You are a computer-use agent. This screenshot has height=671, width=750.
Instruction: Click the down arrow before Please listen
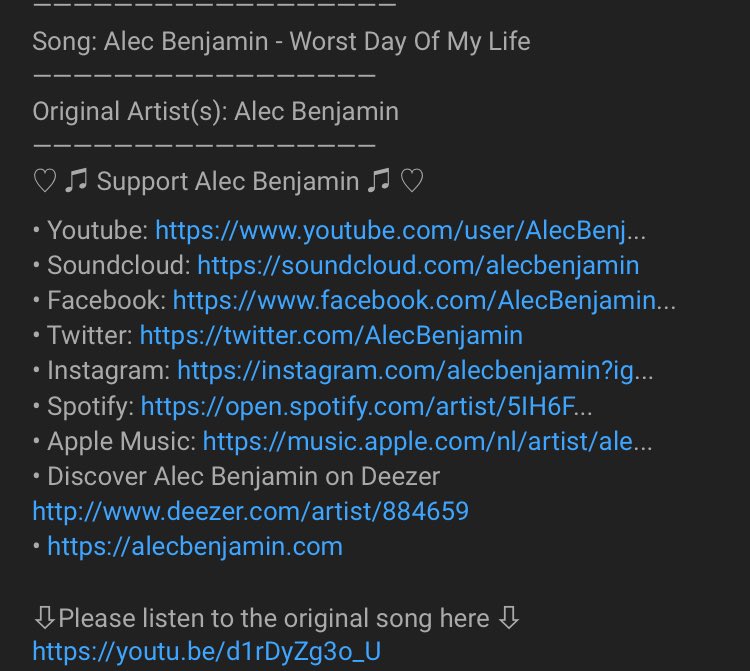coord(45,618)
